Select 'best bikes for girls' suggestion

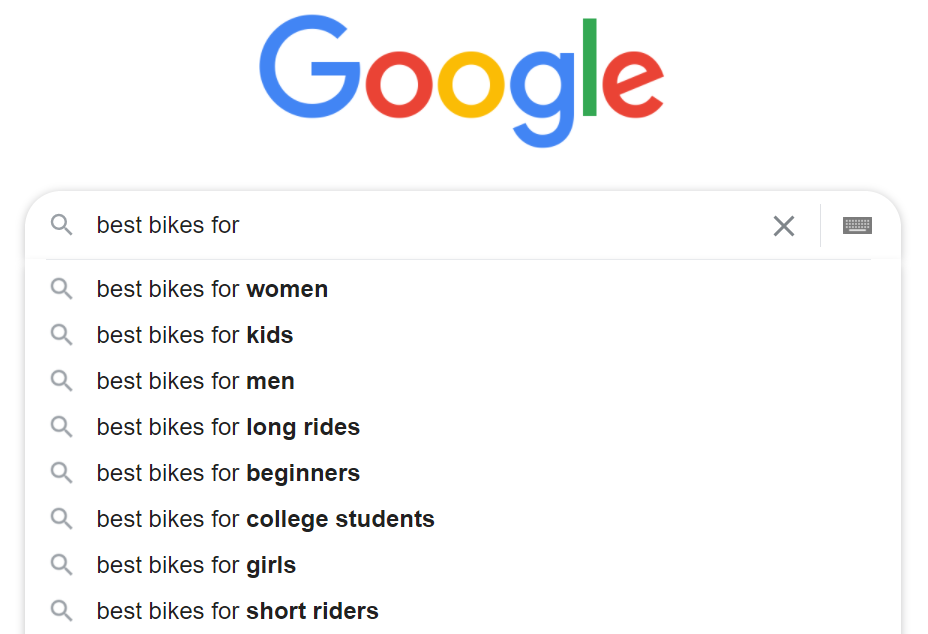(196, 565)
